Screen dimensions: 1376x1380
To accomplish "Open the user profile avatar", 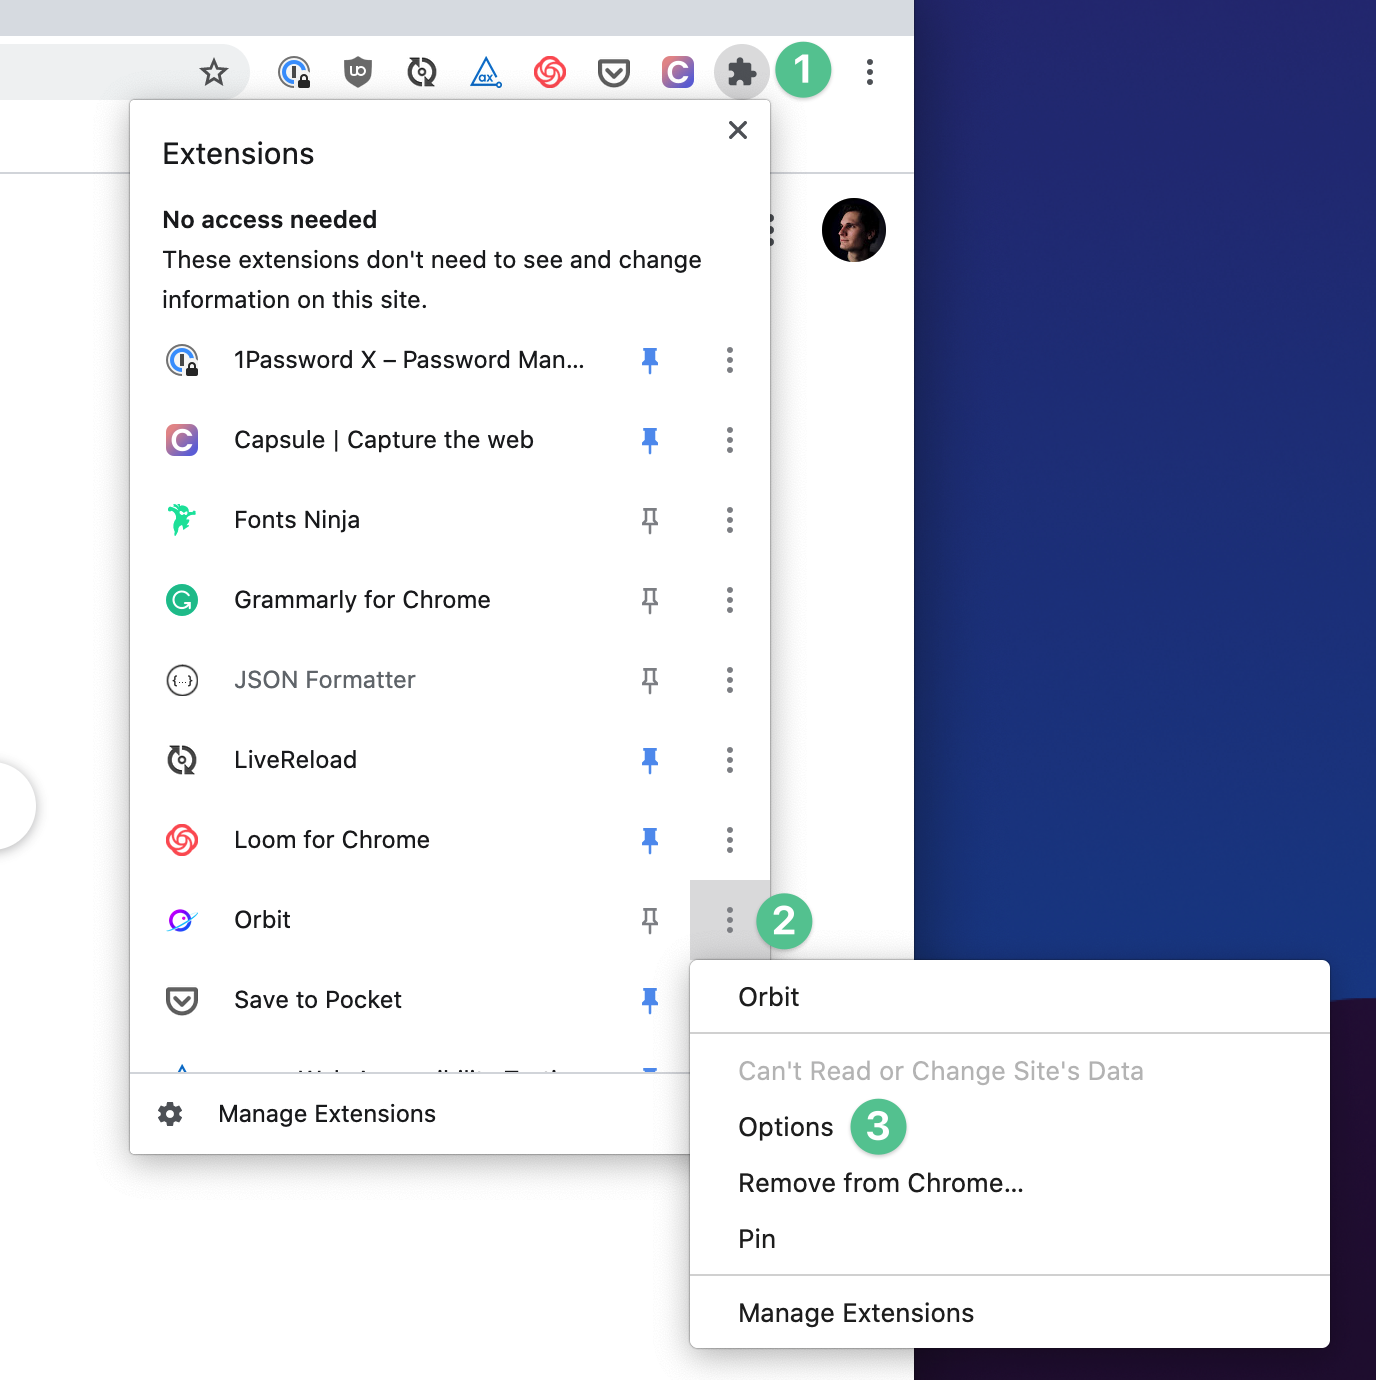I will click(854, 230).
